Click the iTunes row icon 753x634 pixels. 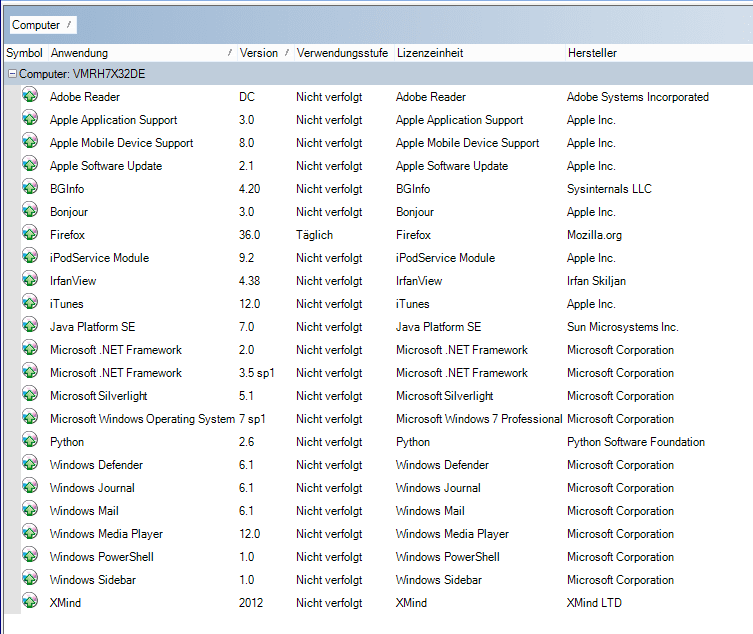tap(30, 303)
